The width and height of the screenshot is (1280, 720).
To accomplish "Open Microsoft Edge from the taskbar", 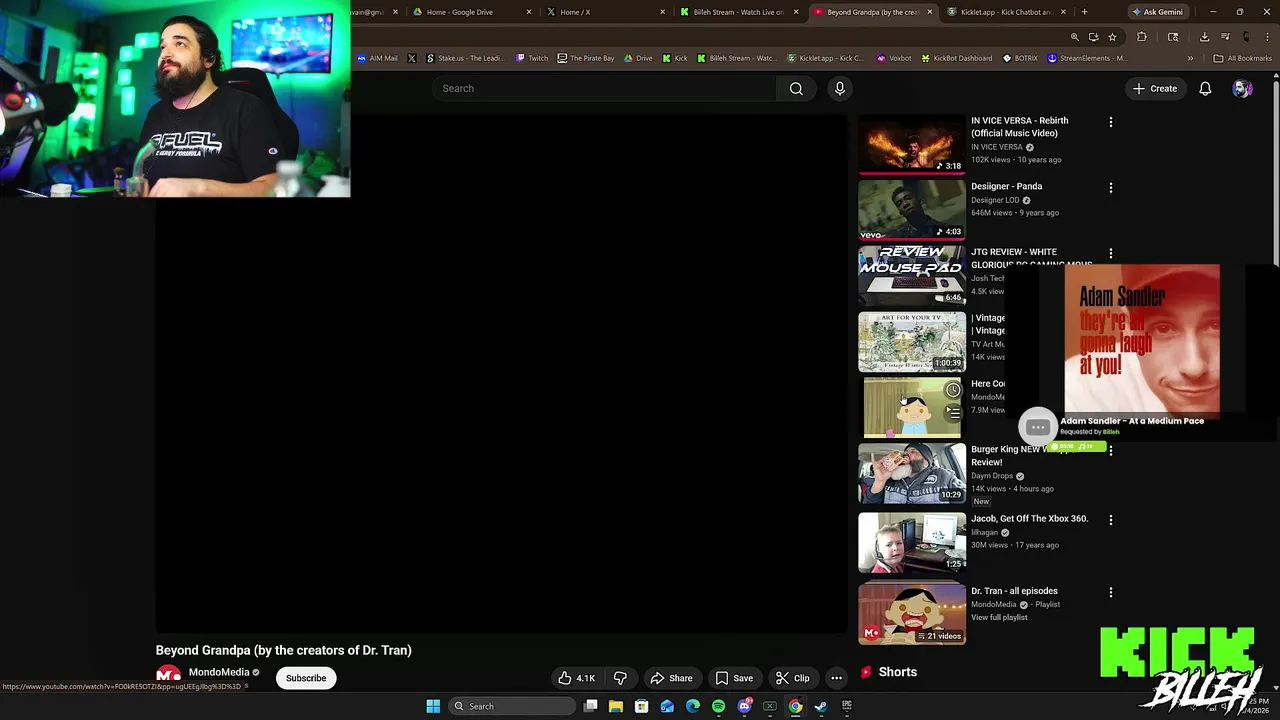I will point(693,706).
